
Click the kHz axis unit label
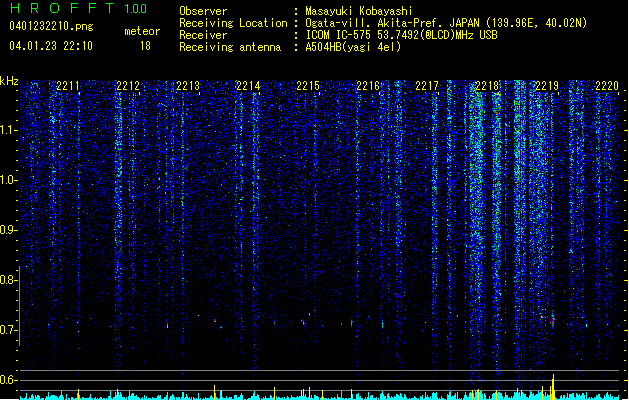[x=9, y=81]
